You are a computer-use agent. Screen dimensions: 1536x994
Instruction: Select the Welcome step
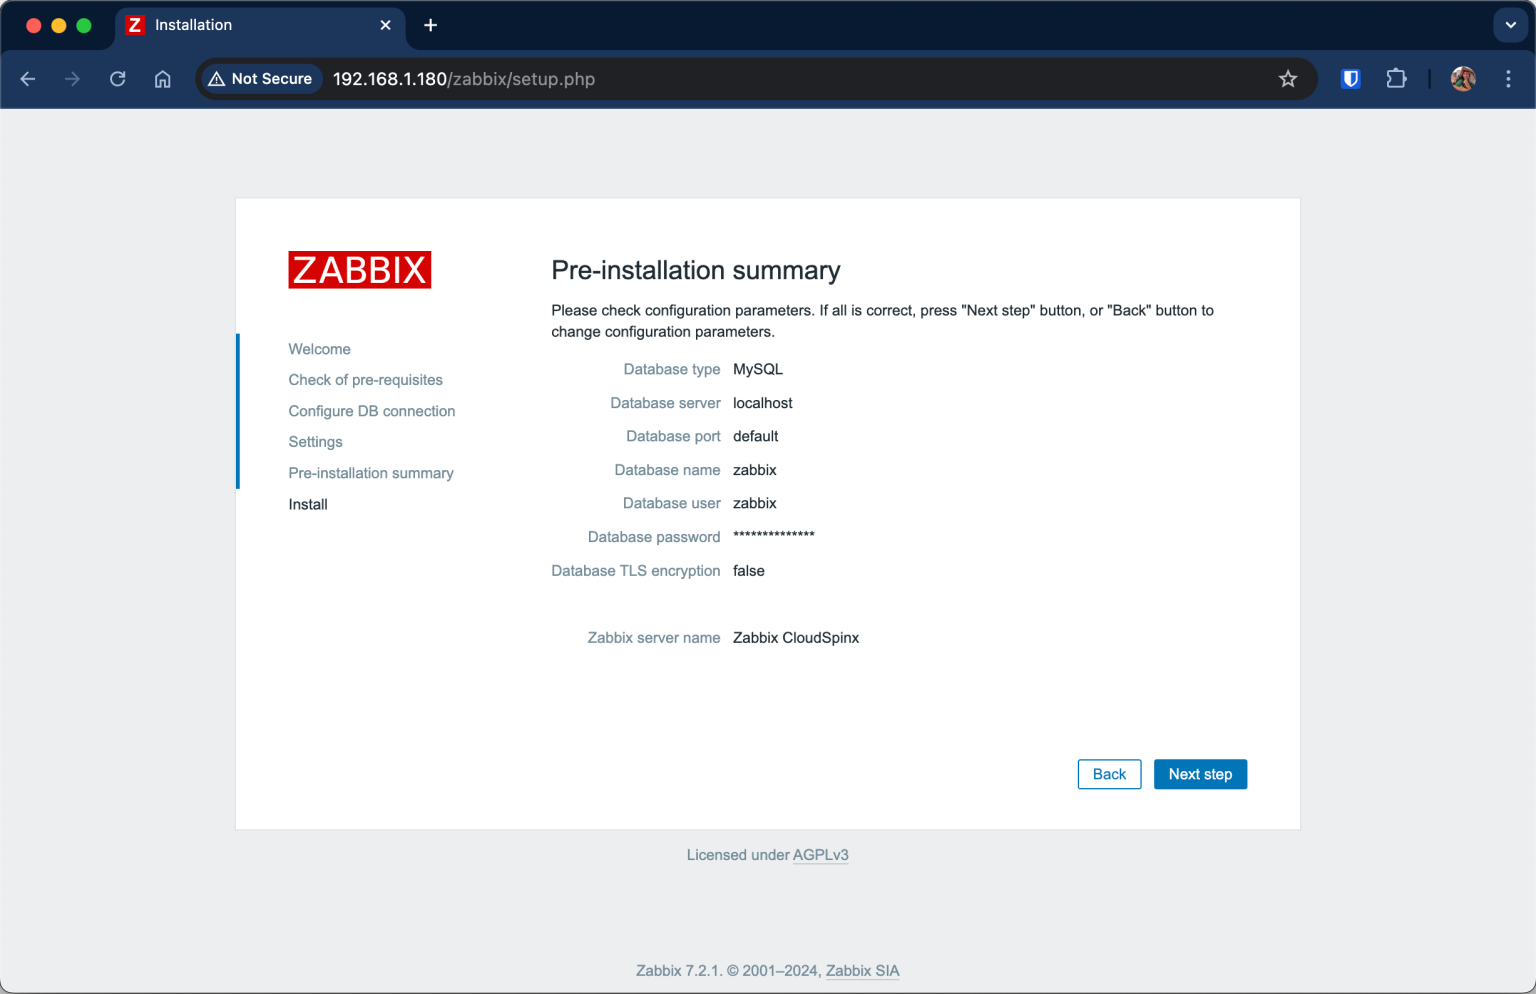(x=319, y=349)
